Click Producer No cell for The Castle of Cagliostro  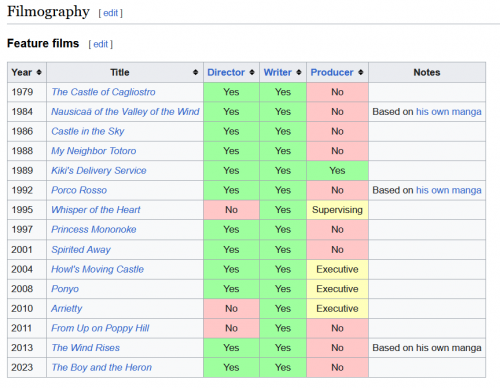point(337,92)
